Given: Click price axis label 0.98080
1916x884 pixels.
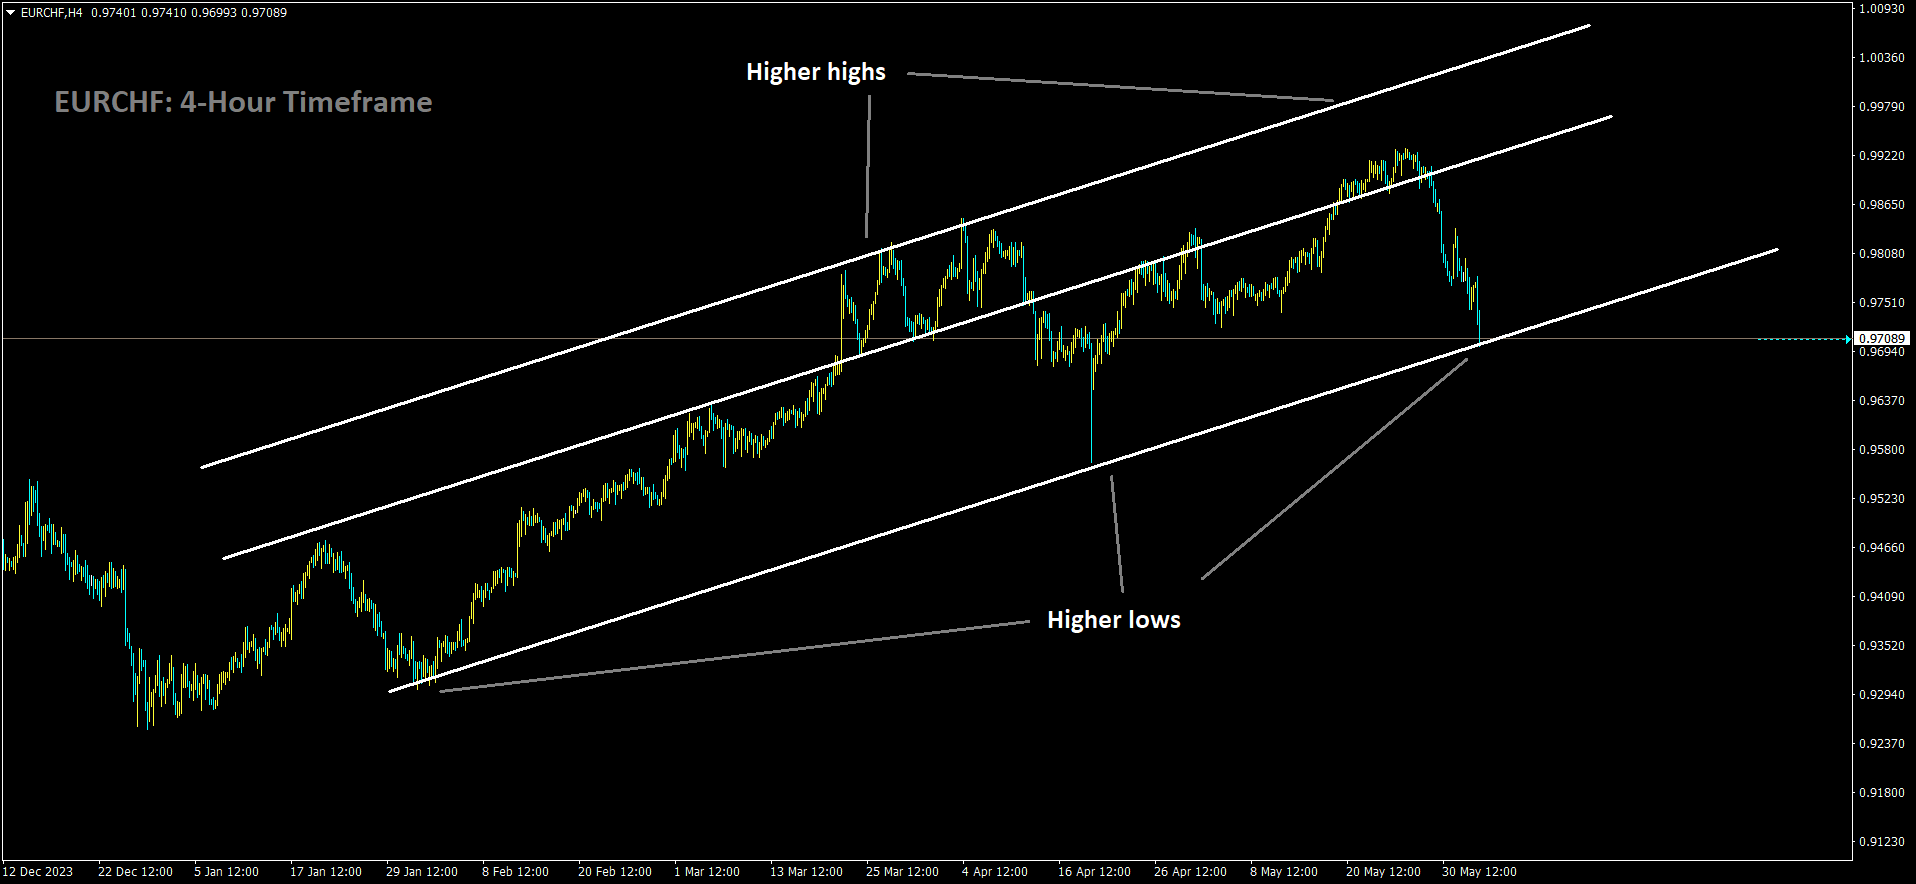Looking at the screenshot, I should (1881, 253).
